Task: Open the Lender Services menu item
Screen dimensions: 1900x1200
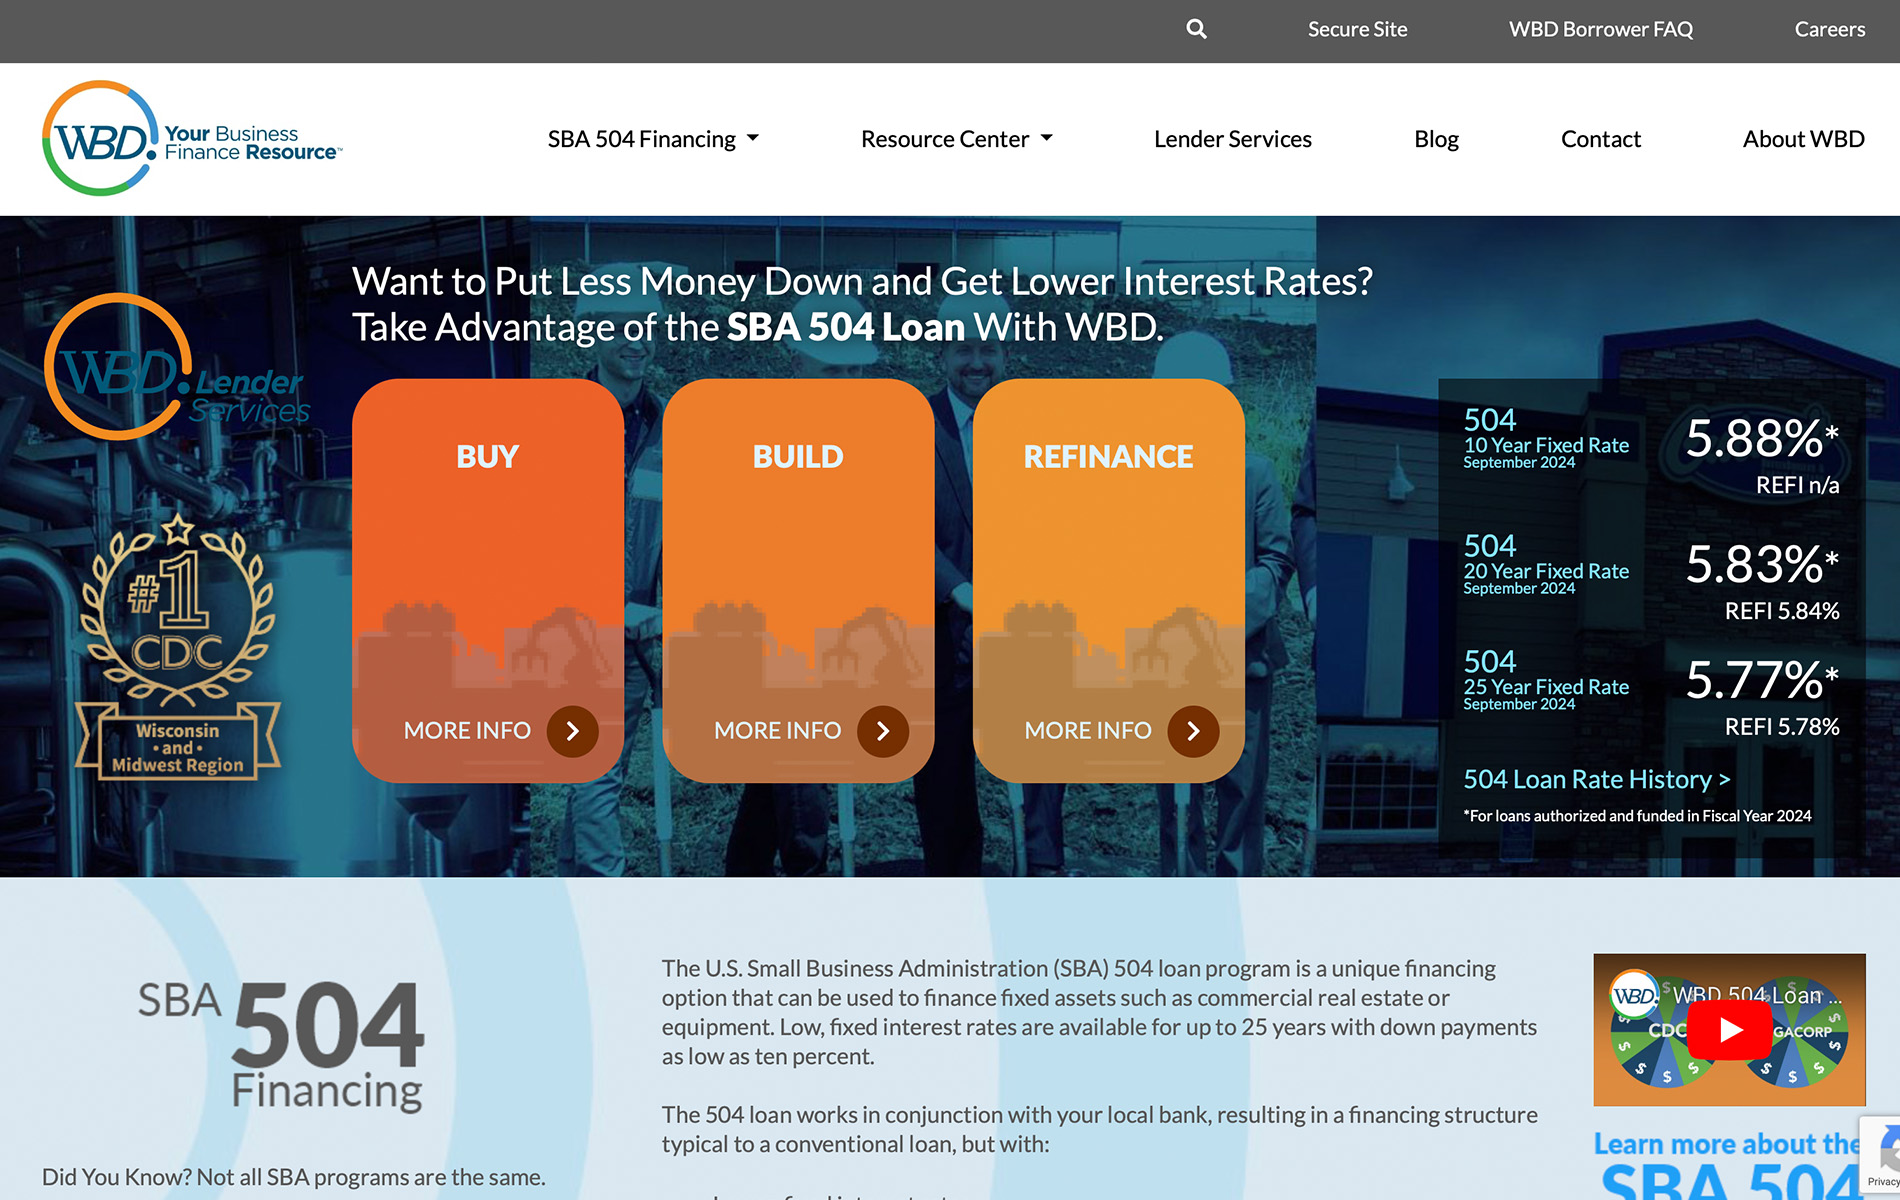Action: click(1232, 139)
